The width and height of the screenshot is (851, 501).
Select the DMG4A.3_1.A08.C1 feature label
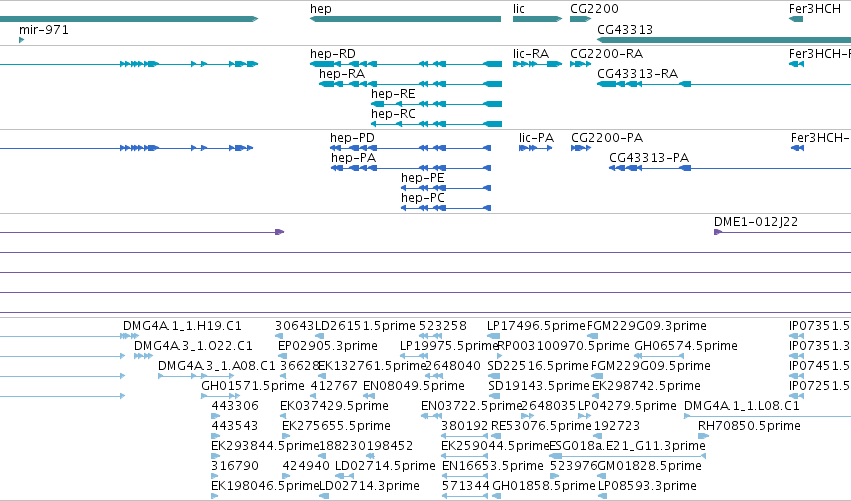pos(217,366)
